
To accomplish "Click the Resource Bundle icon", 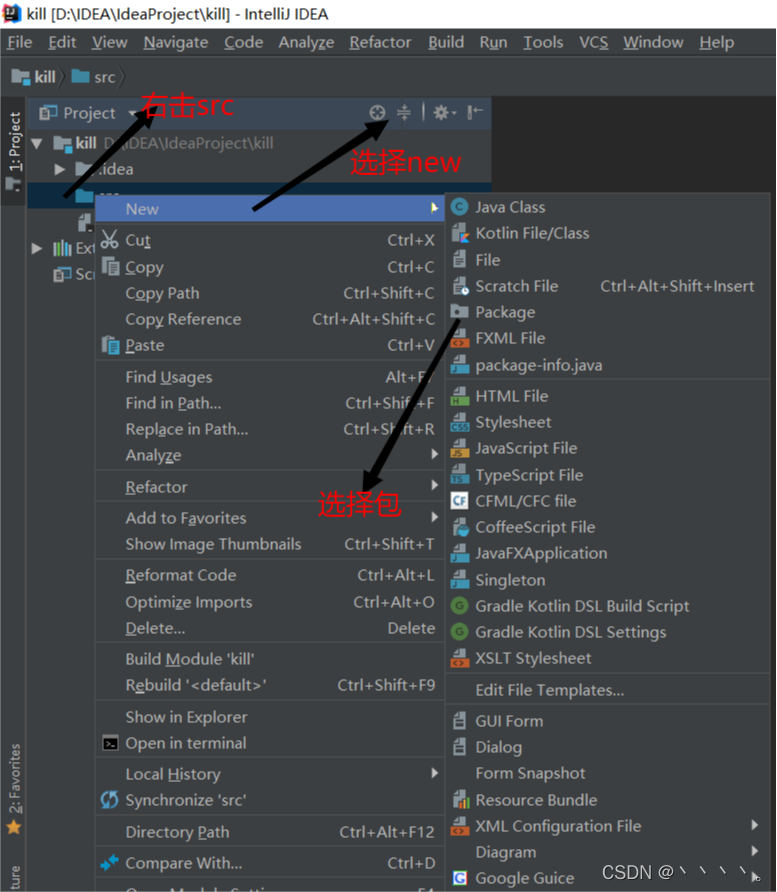I will click(x=459, y=800).
